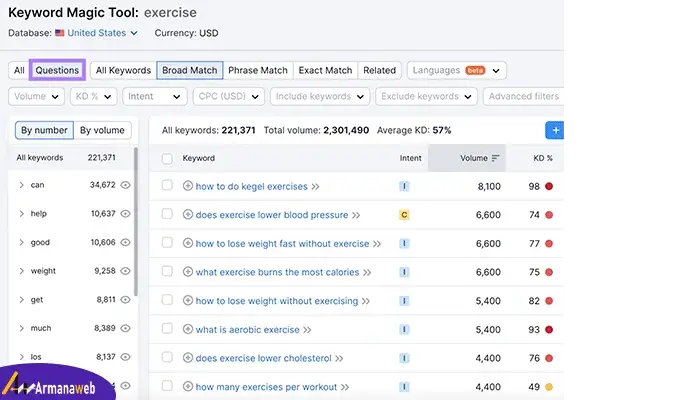700x400 pixels.
Task: Select the Phrase Match tab
Action: 258,71
